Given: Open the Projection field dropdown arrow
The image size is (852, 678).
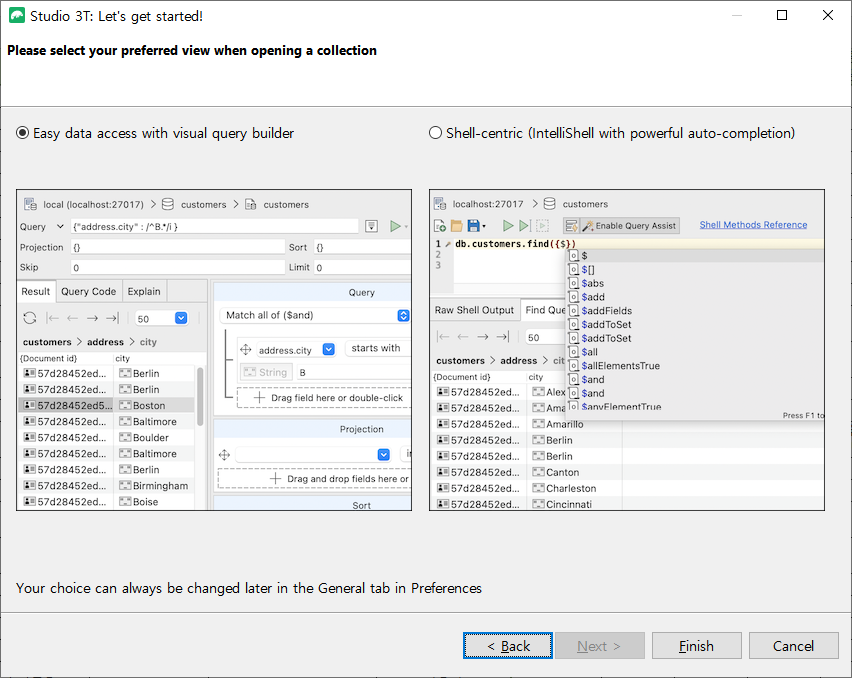Looking at the screenshot, I should pyautogui.click(x=384, y=455).
